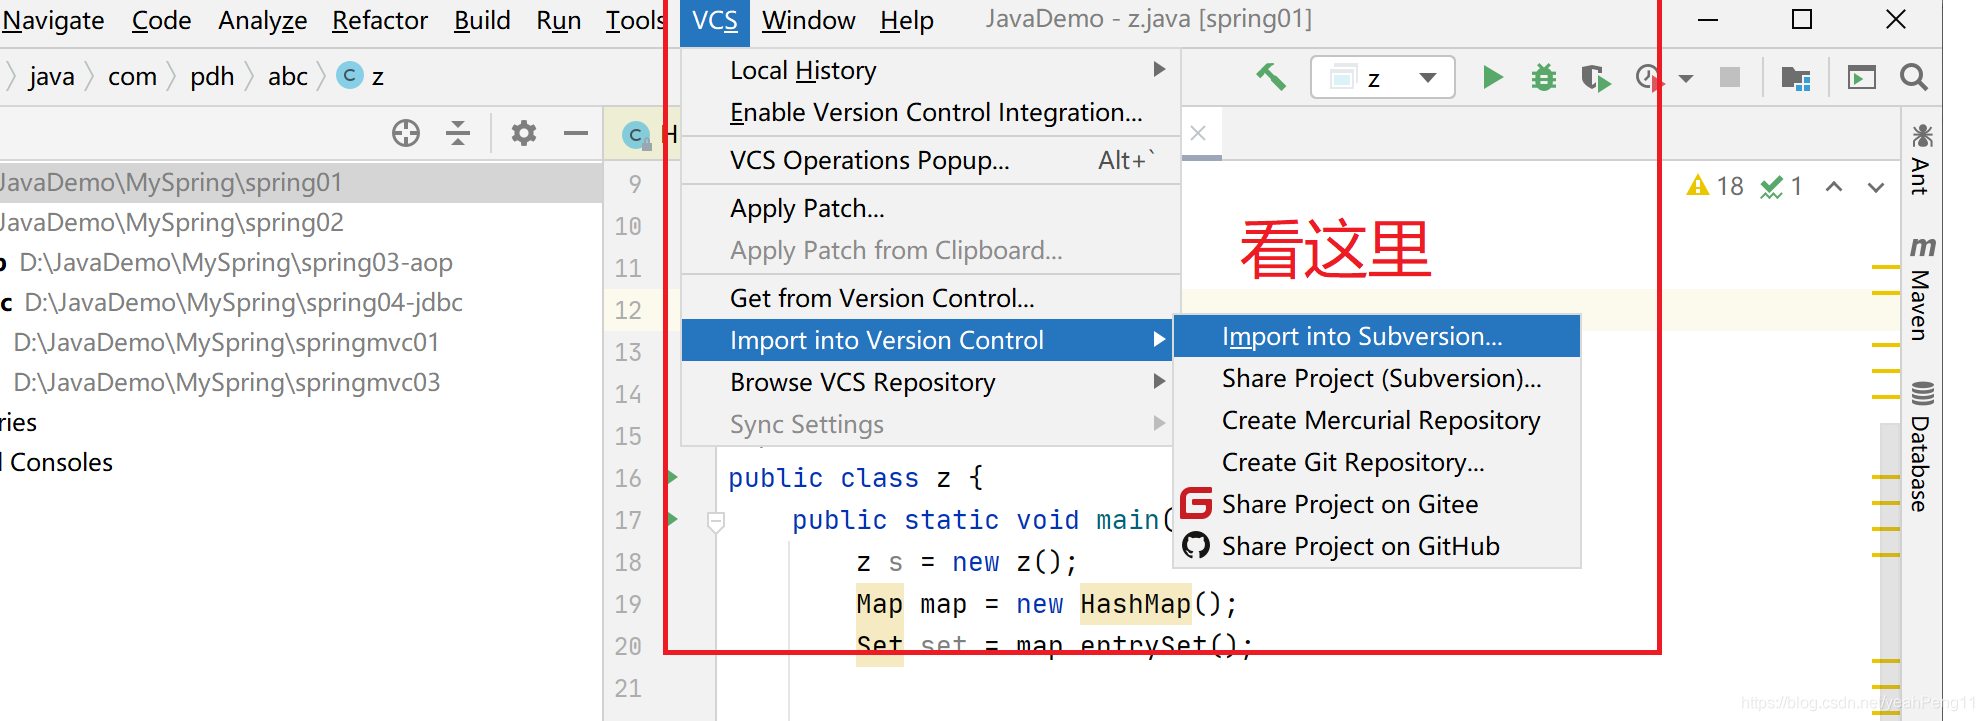Expand Local History submenu
Image resolution: width=1984 pixels, height=721 pixels.
[x=931, y=70]
